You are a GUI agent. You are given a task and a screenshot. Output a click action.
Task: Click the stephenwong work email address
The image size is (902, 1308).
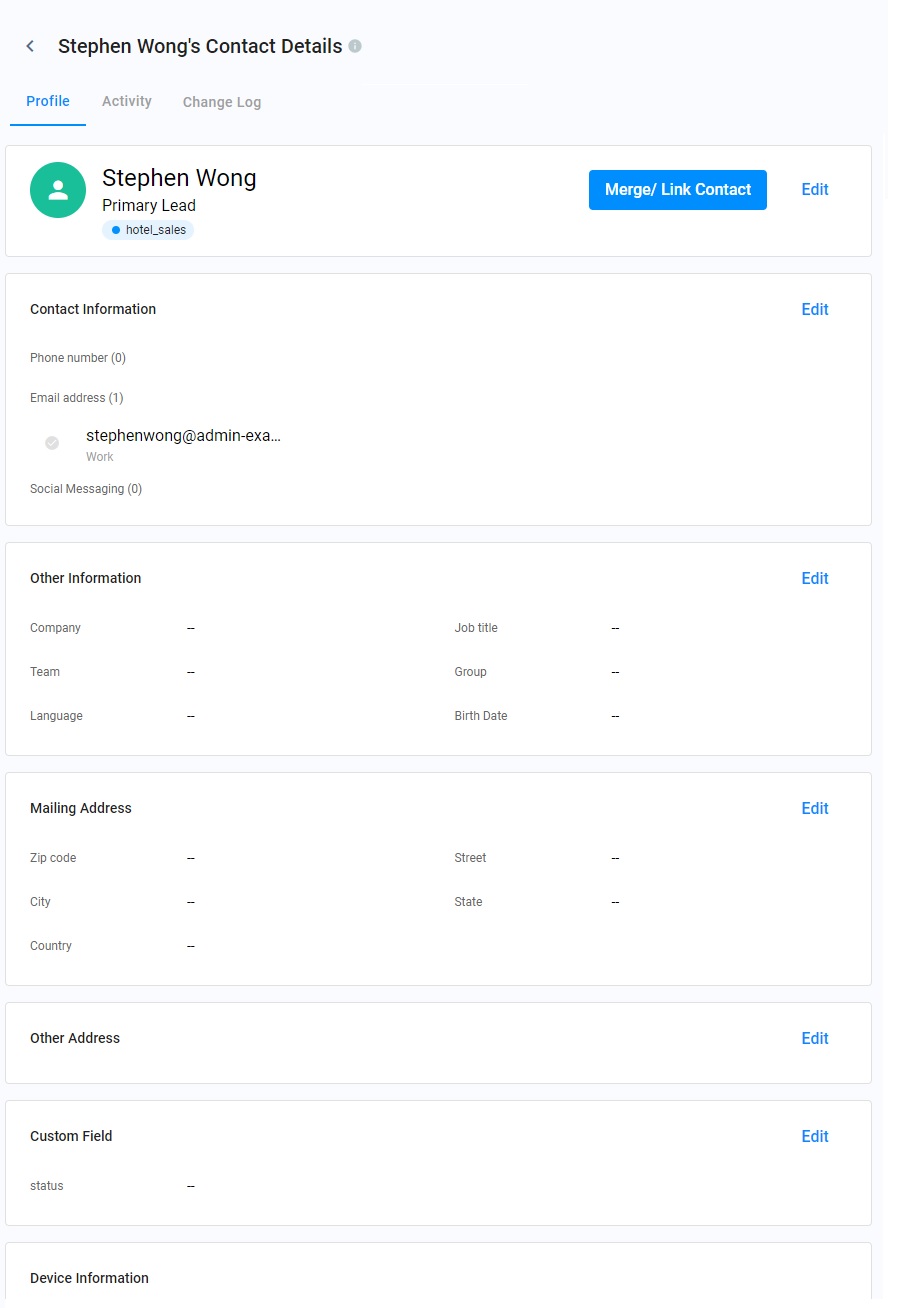pos(183,436)
